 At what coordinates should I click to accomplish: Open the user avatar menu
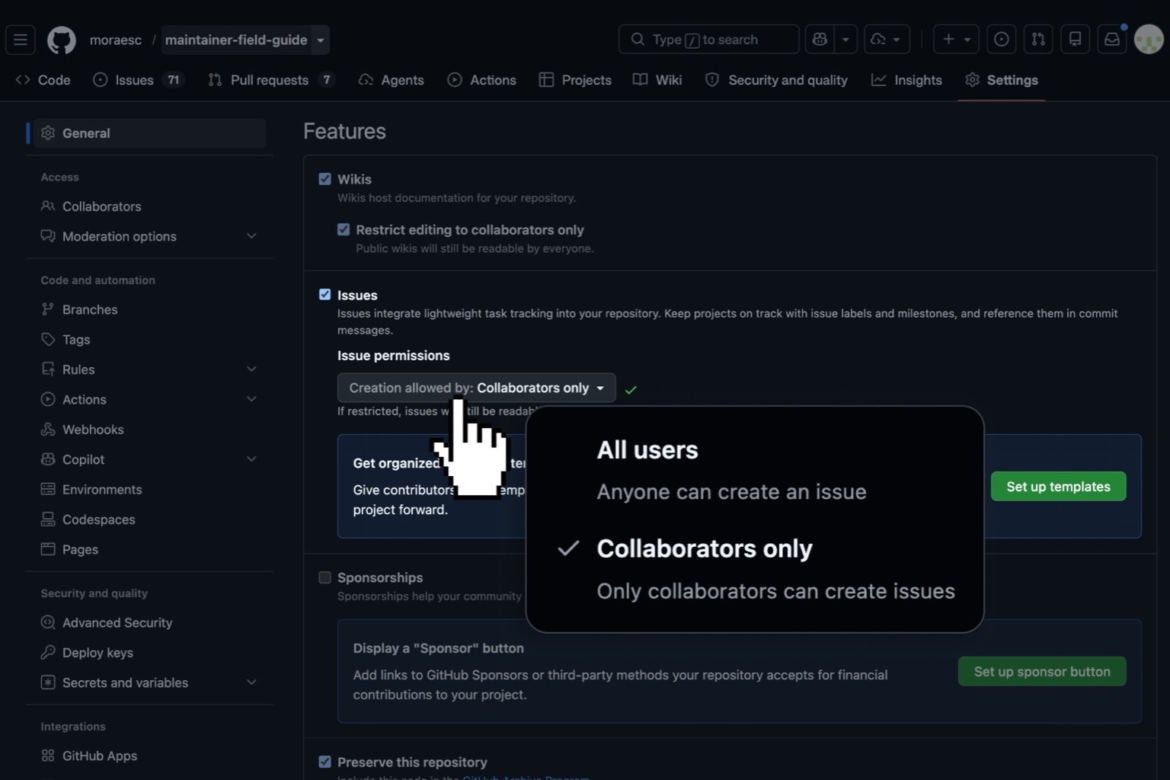(1148, 40)
